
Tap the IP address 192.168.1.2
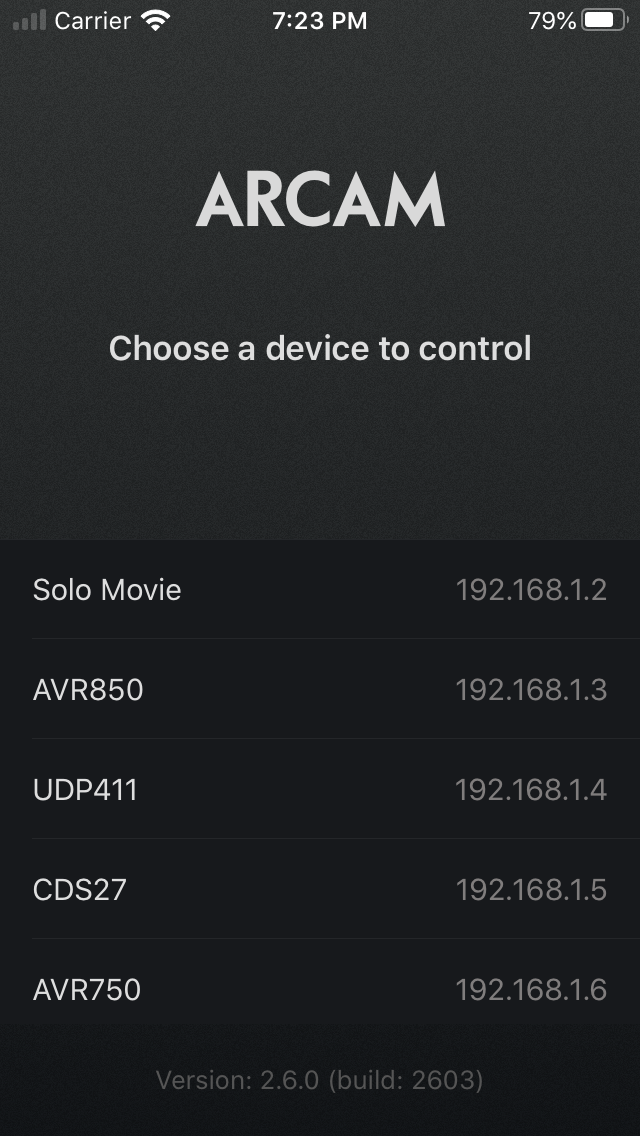tap(531, 590)
